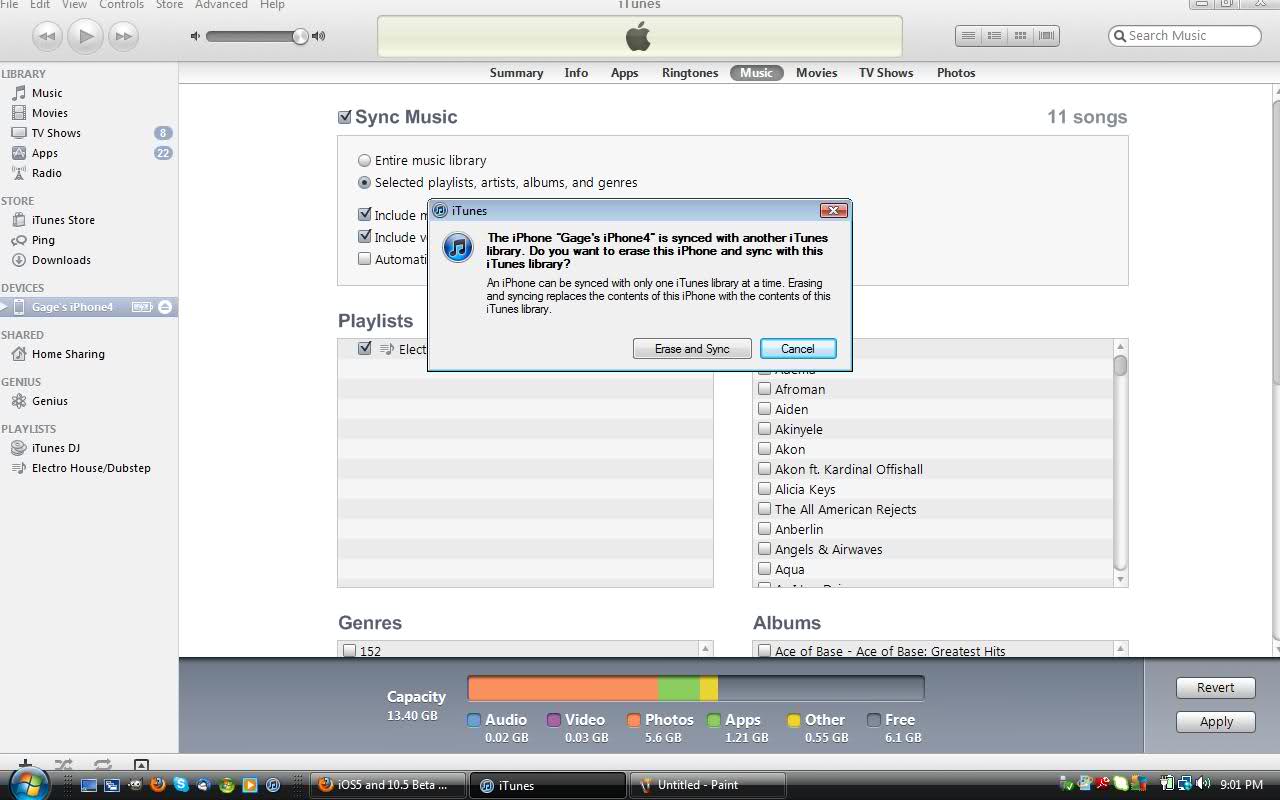Viewport: 1280px width, 800px height.
Task: Open Apps in the library sidebar
Action: click(45, 153)
